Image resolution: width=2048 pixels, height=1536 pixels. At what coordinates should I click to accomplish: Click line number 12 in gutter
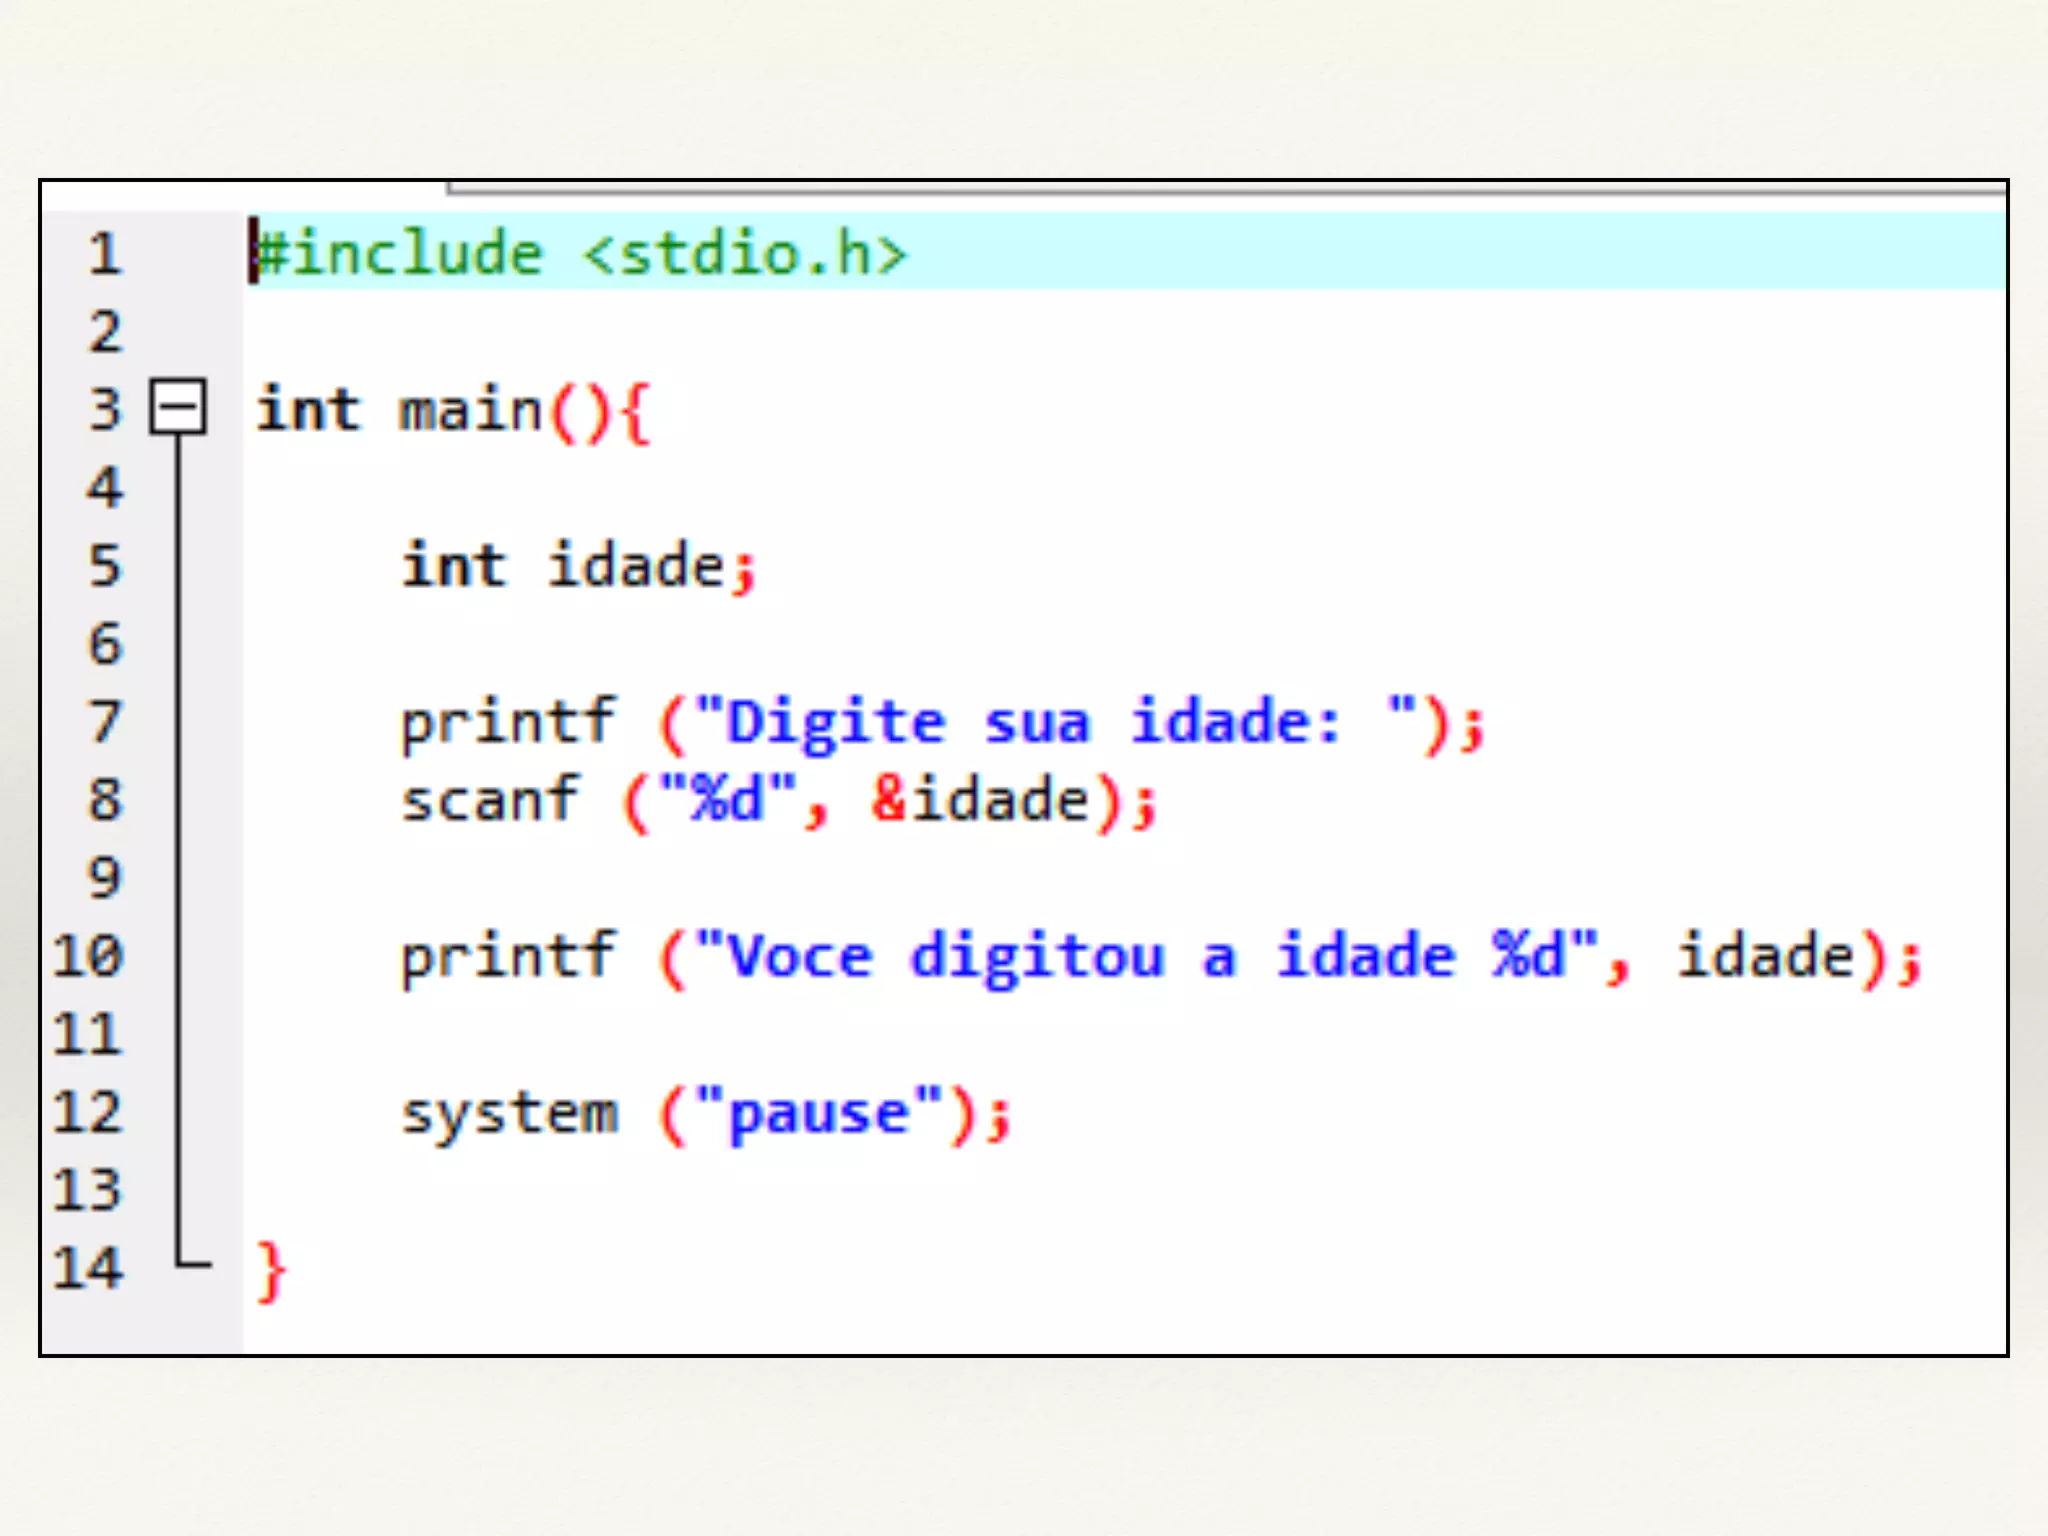(88, 1112)
